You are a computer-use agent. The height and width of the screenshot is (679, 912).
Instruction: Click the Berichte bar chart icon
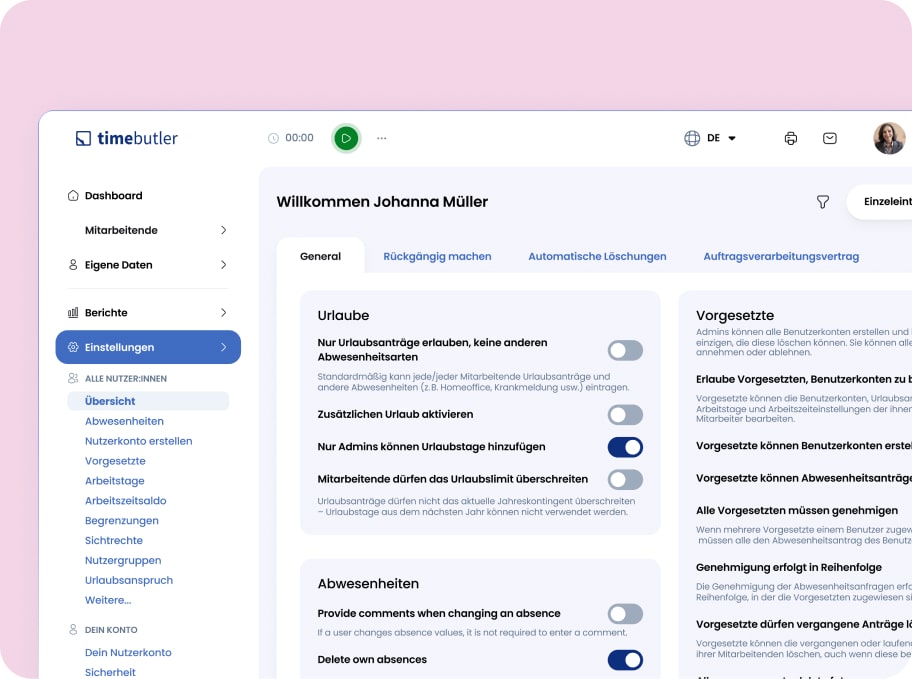pyautogui.click(x=73, y=313)
